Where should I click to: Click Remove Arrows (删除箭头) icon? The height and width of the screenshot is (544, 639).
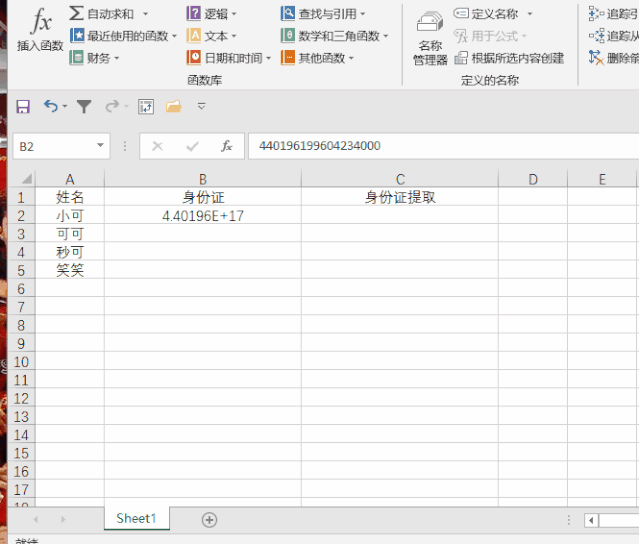point(595,58)
